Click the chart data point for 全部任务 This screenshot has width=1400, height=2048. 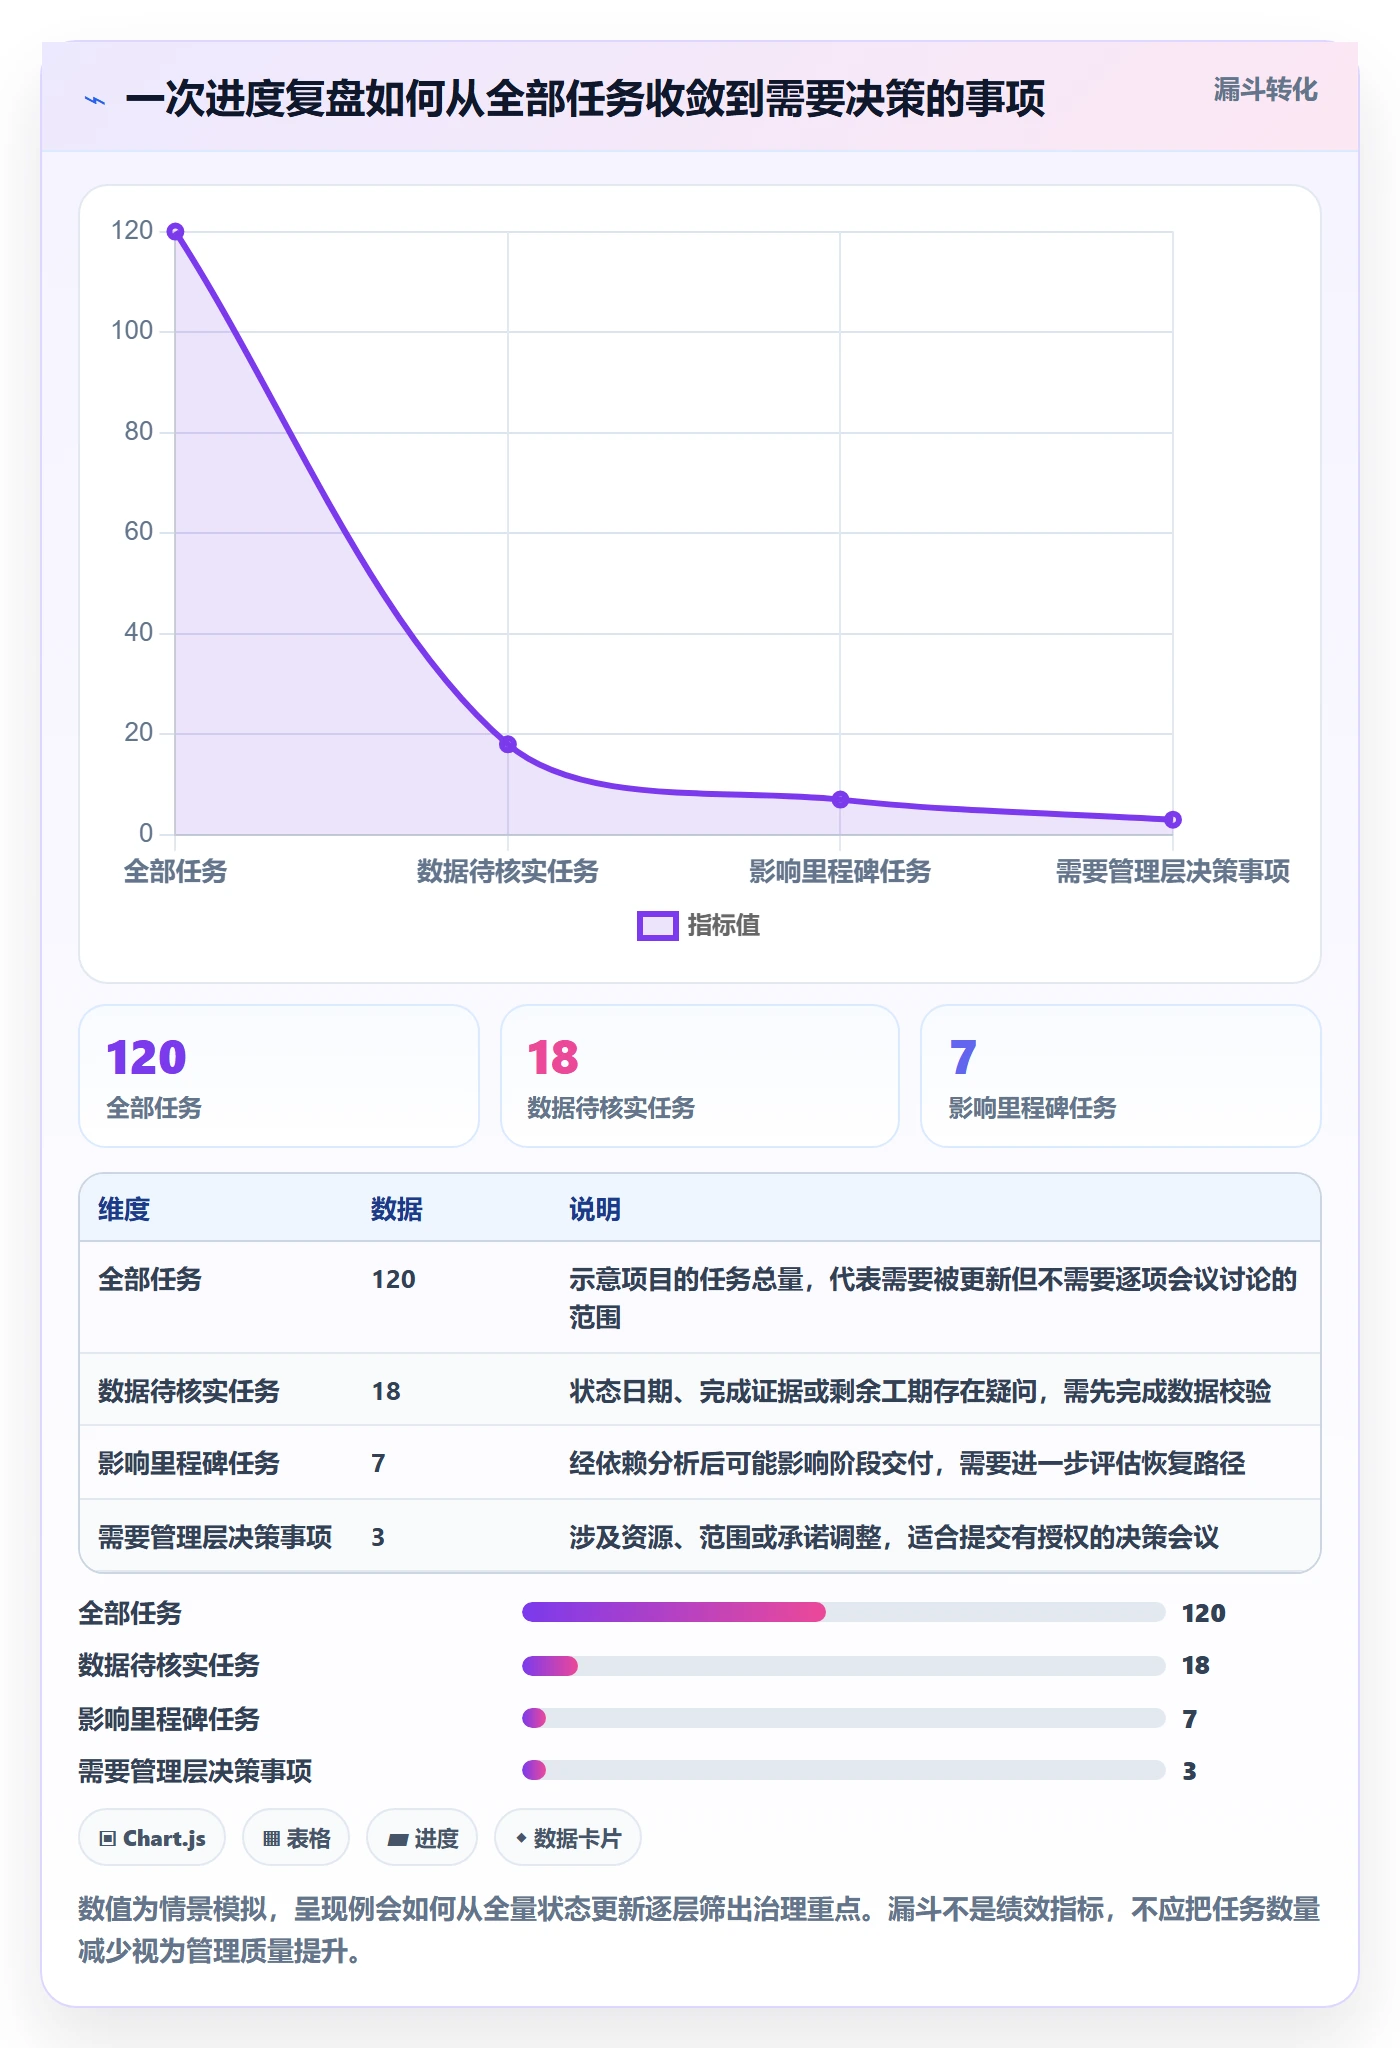175,232
